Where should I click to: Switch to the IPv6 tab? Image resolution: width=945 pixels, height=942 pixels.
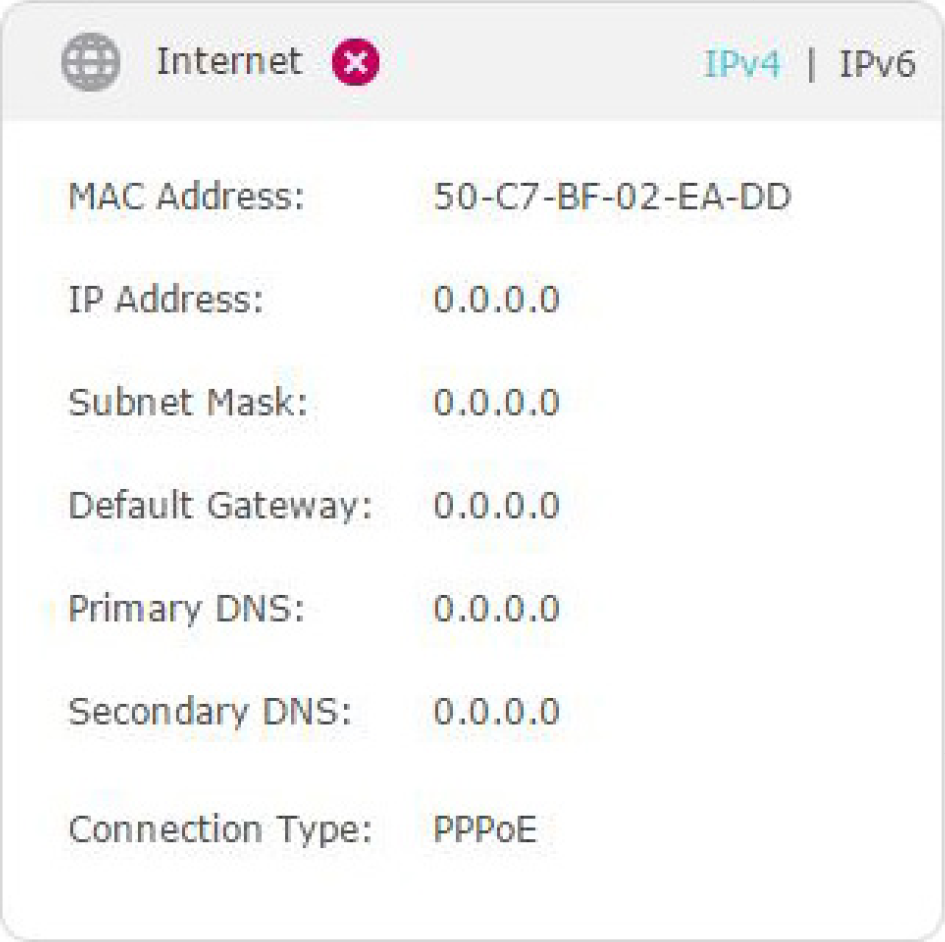(x=877, y=64)
